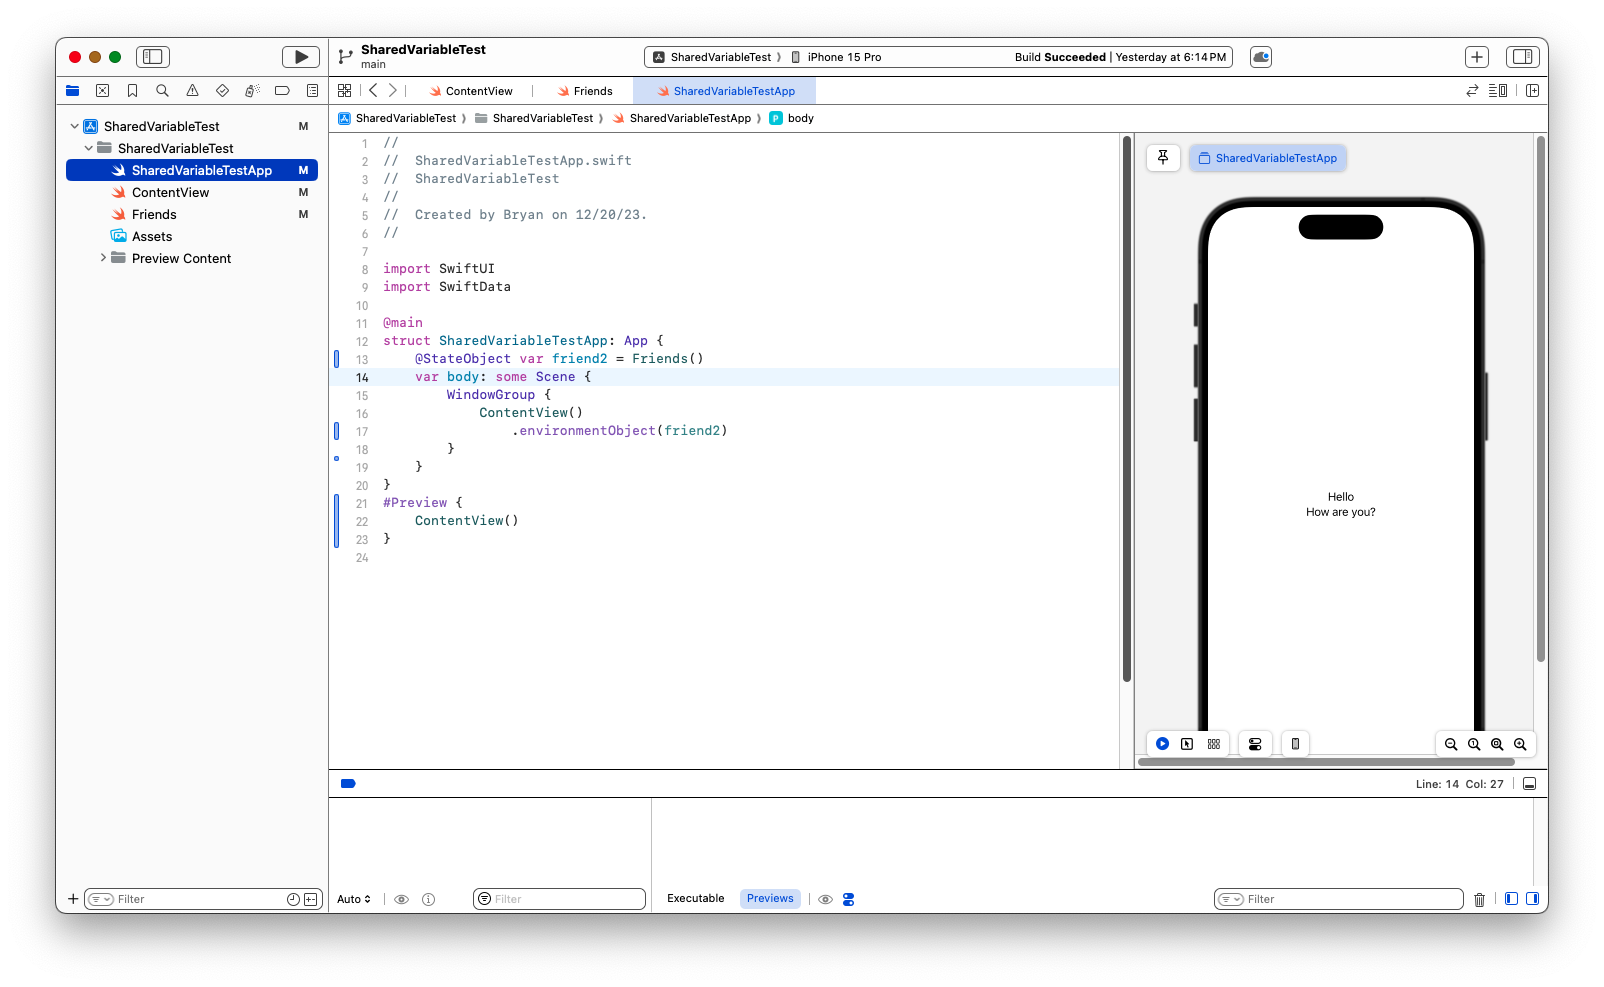Click the preview canvas horizontal scrollbar
The image size is (1604, 987).
(1326, 762)
